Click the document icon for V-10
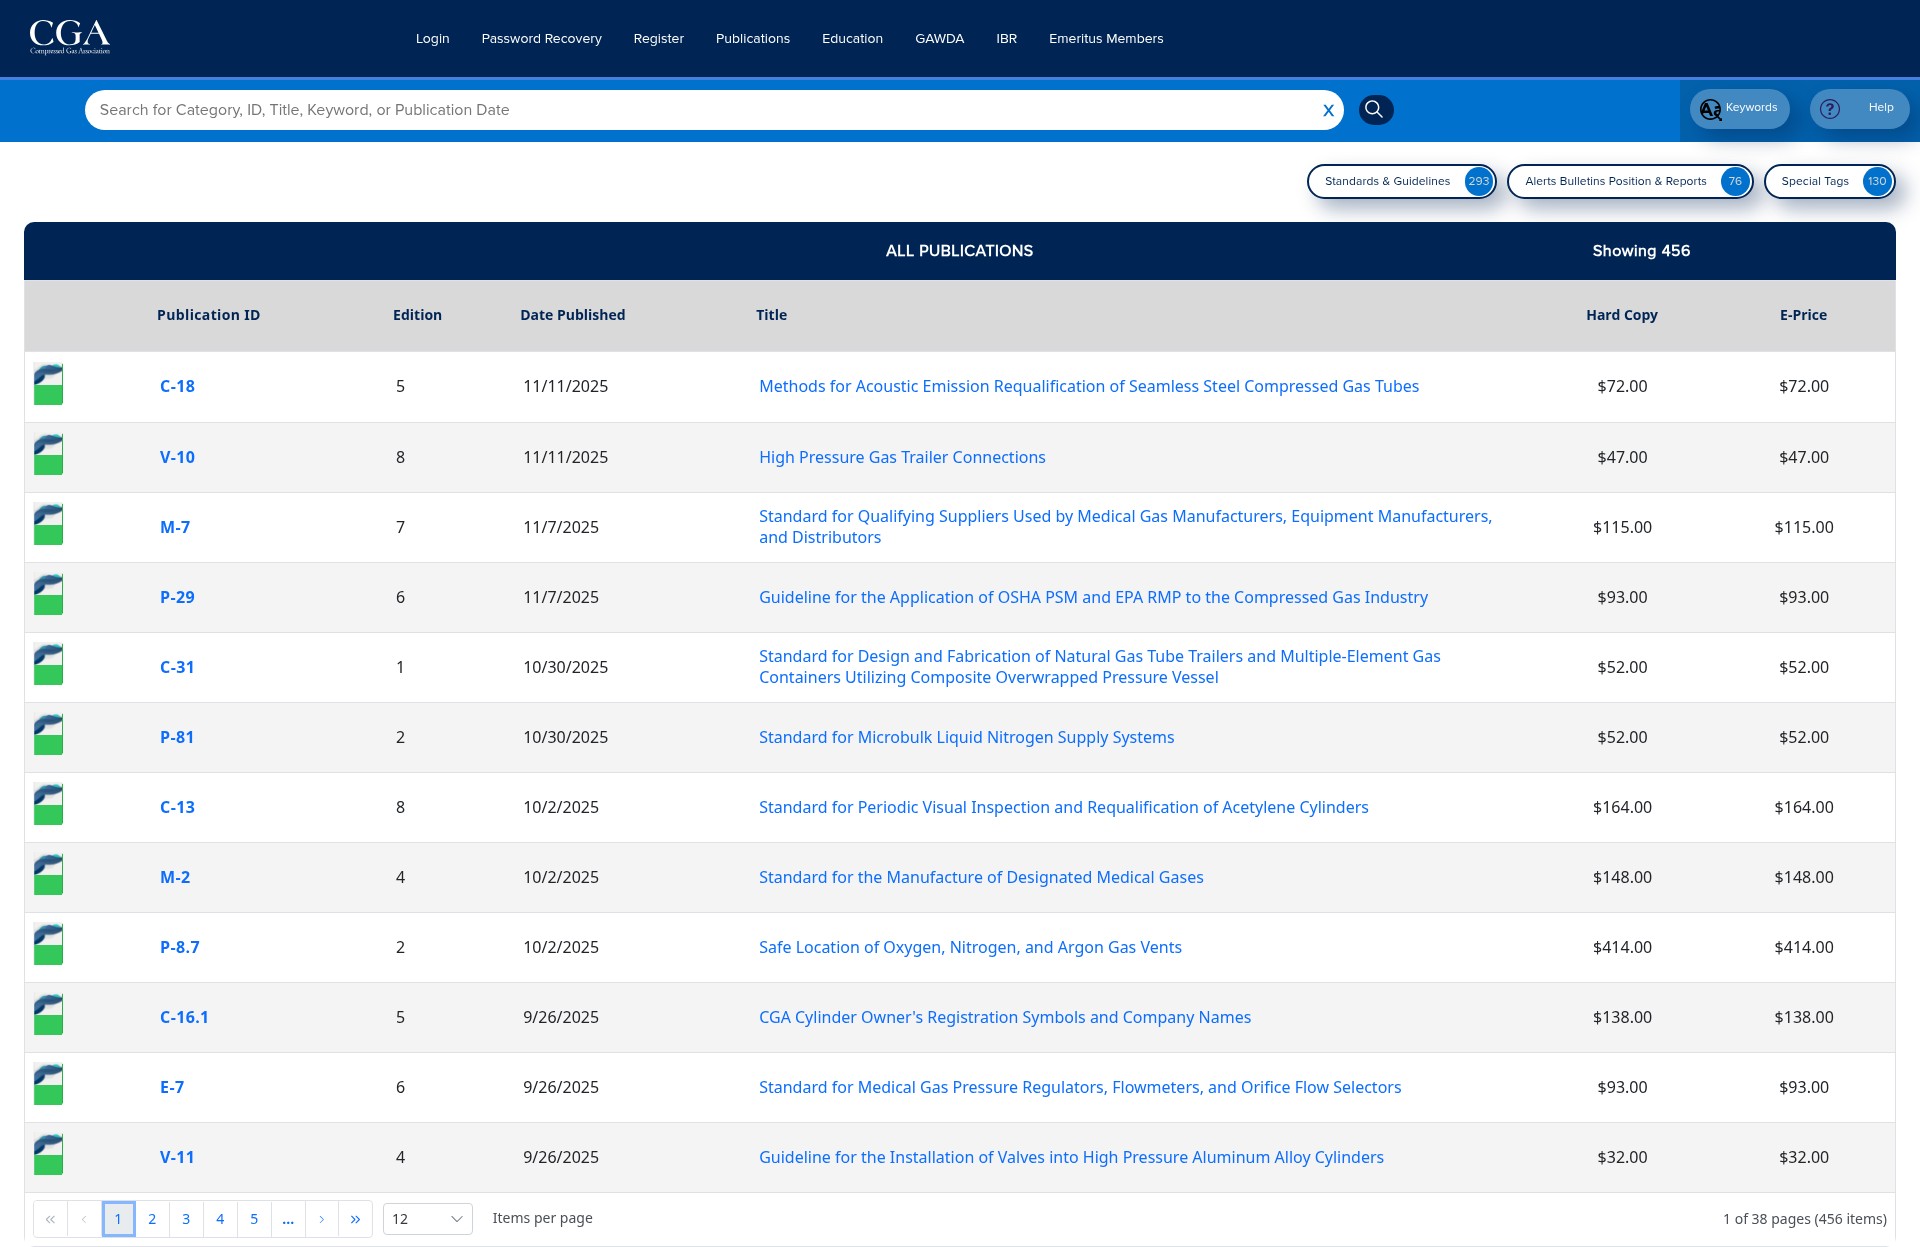The height and width of the screenshot is (1247, 1920). tap(48, 455)
